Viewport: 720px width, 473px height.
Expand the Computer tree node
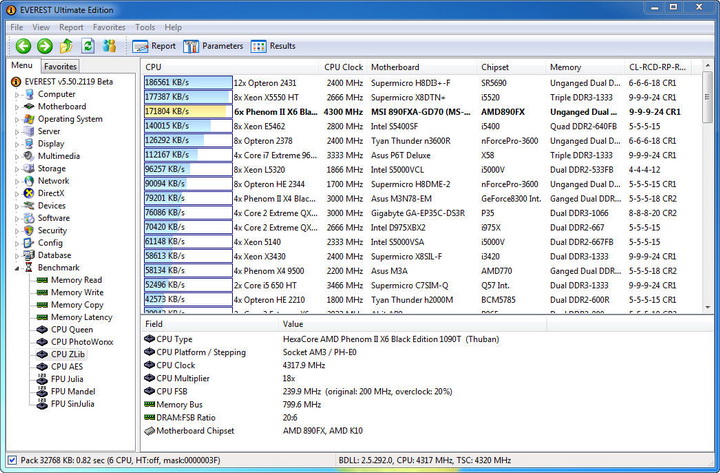click(x=17, y=95)
